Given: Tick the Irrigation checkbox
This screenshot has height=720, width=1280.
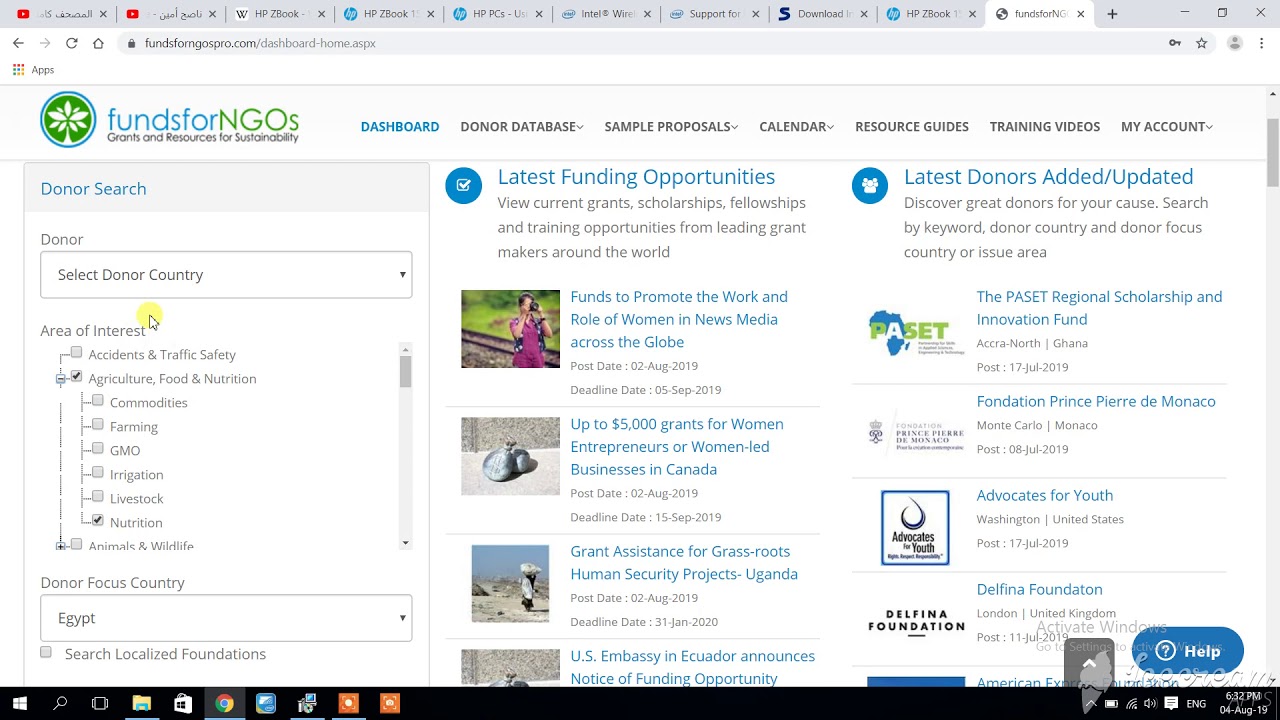Looking at the screenshot, I should pyautogui.click(x=97, y=473).
